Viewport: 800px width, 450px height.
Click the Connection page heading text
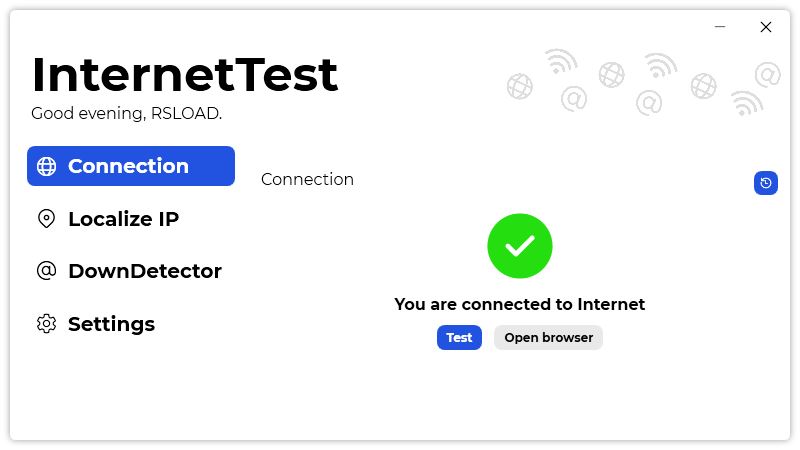coord(307,180)
